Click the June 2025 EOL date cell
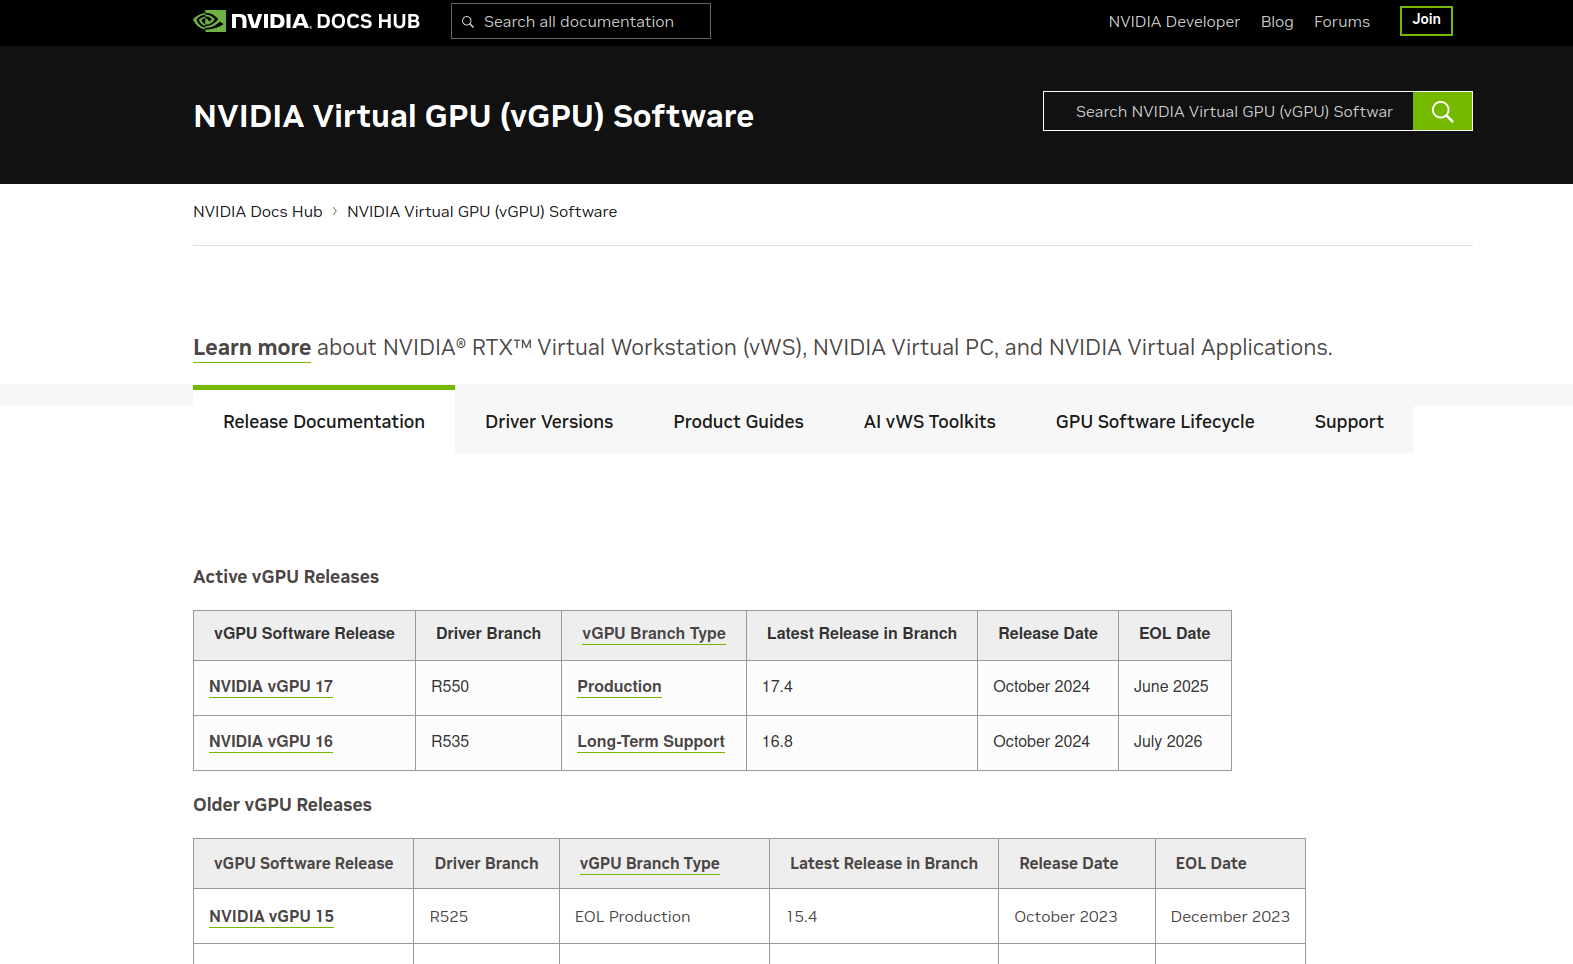 (1175, 687)
